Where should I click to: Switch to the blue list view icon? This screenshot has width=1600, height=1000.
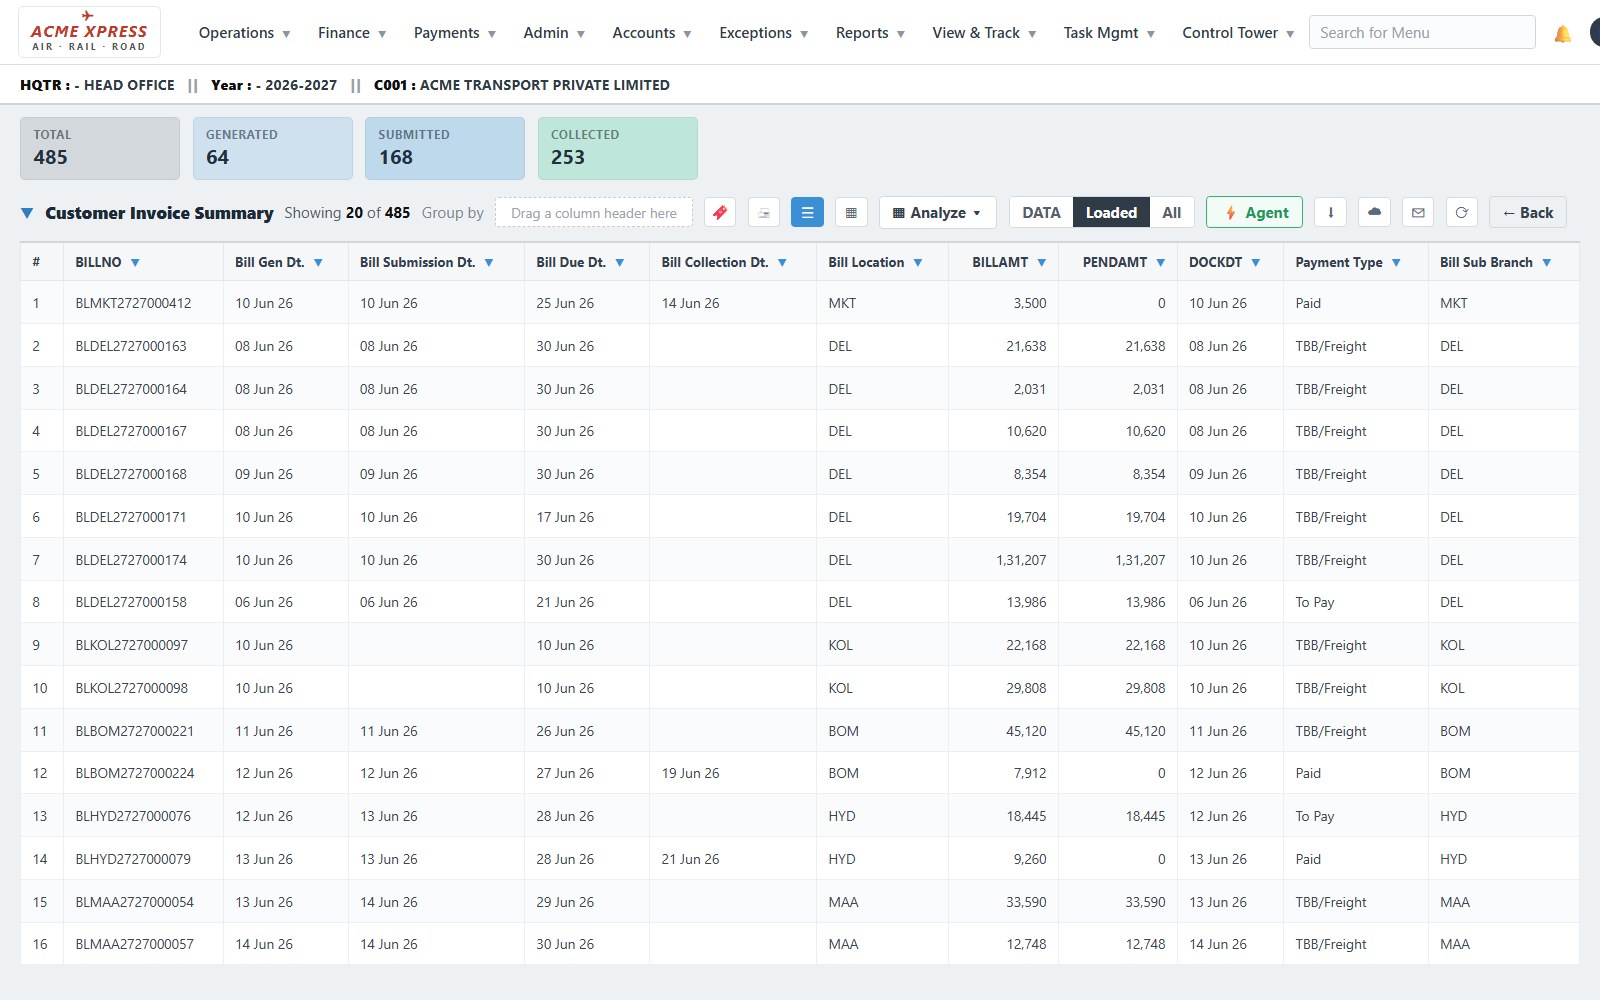[807, 213]
